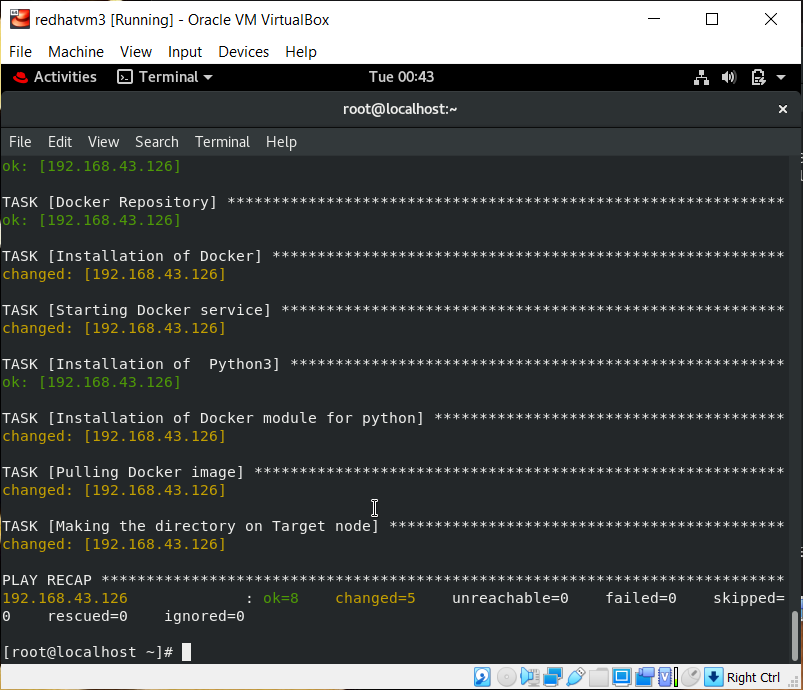Click the 'PLAY RECAP' heading text
Screen dimensions: 803x690
click(47, 580)
